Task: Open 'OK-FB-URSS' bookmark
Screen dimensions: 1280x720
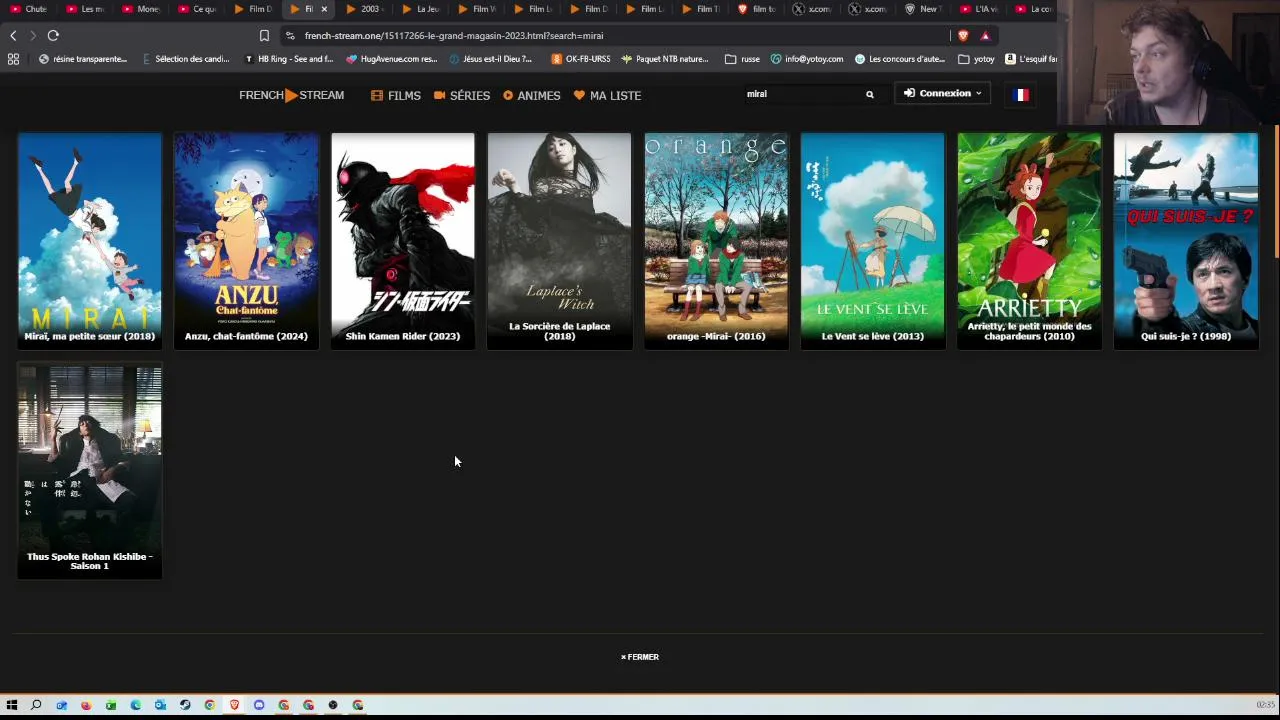Action: pyautogui.click(x=581, y=59)
